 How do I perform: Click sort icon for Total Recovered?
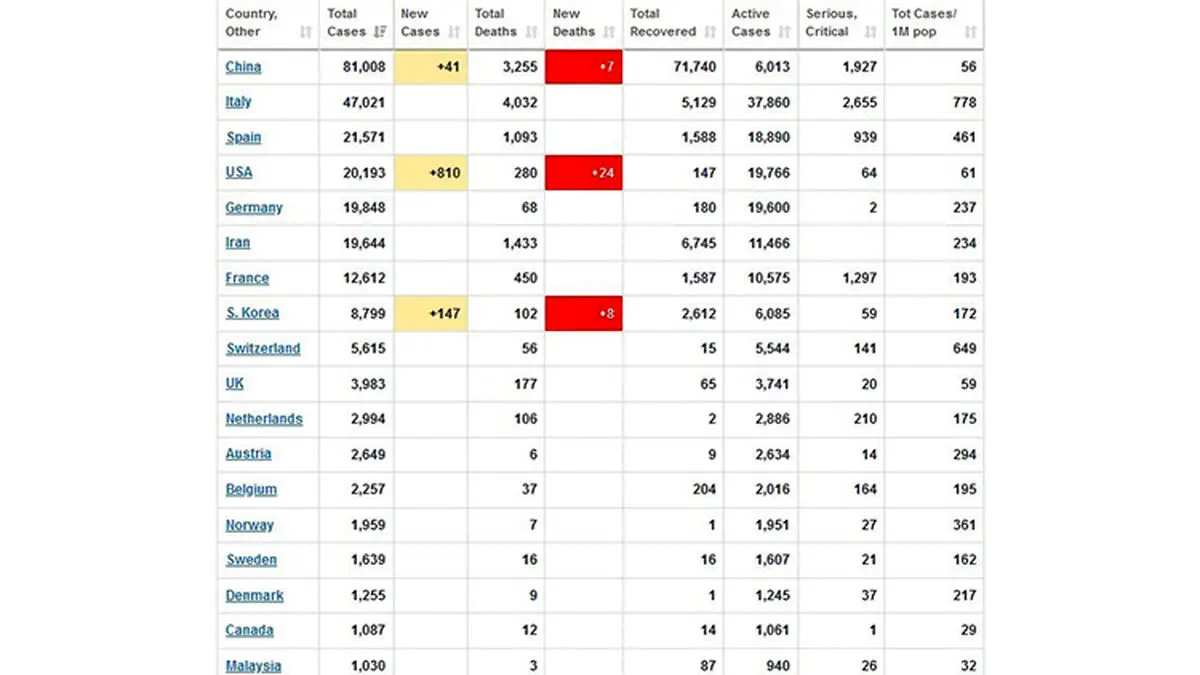coord(710,32)
